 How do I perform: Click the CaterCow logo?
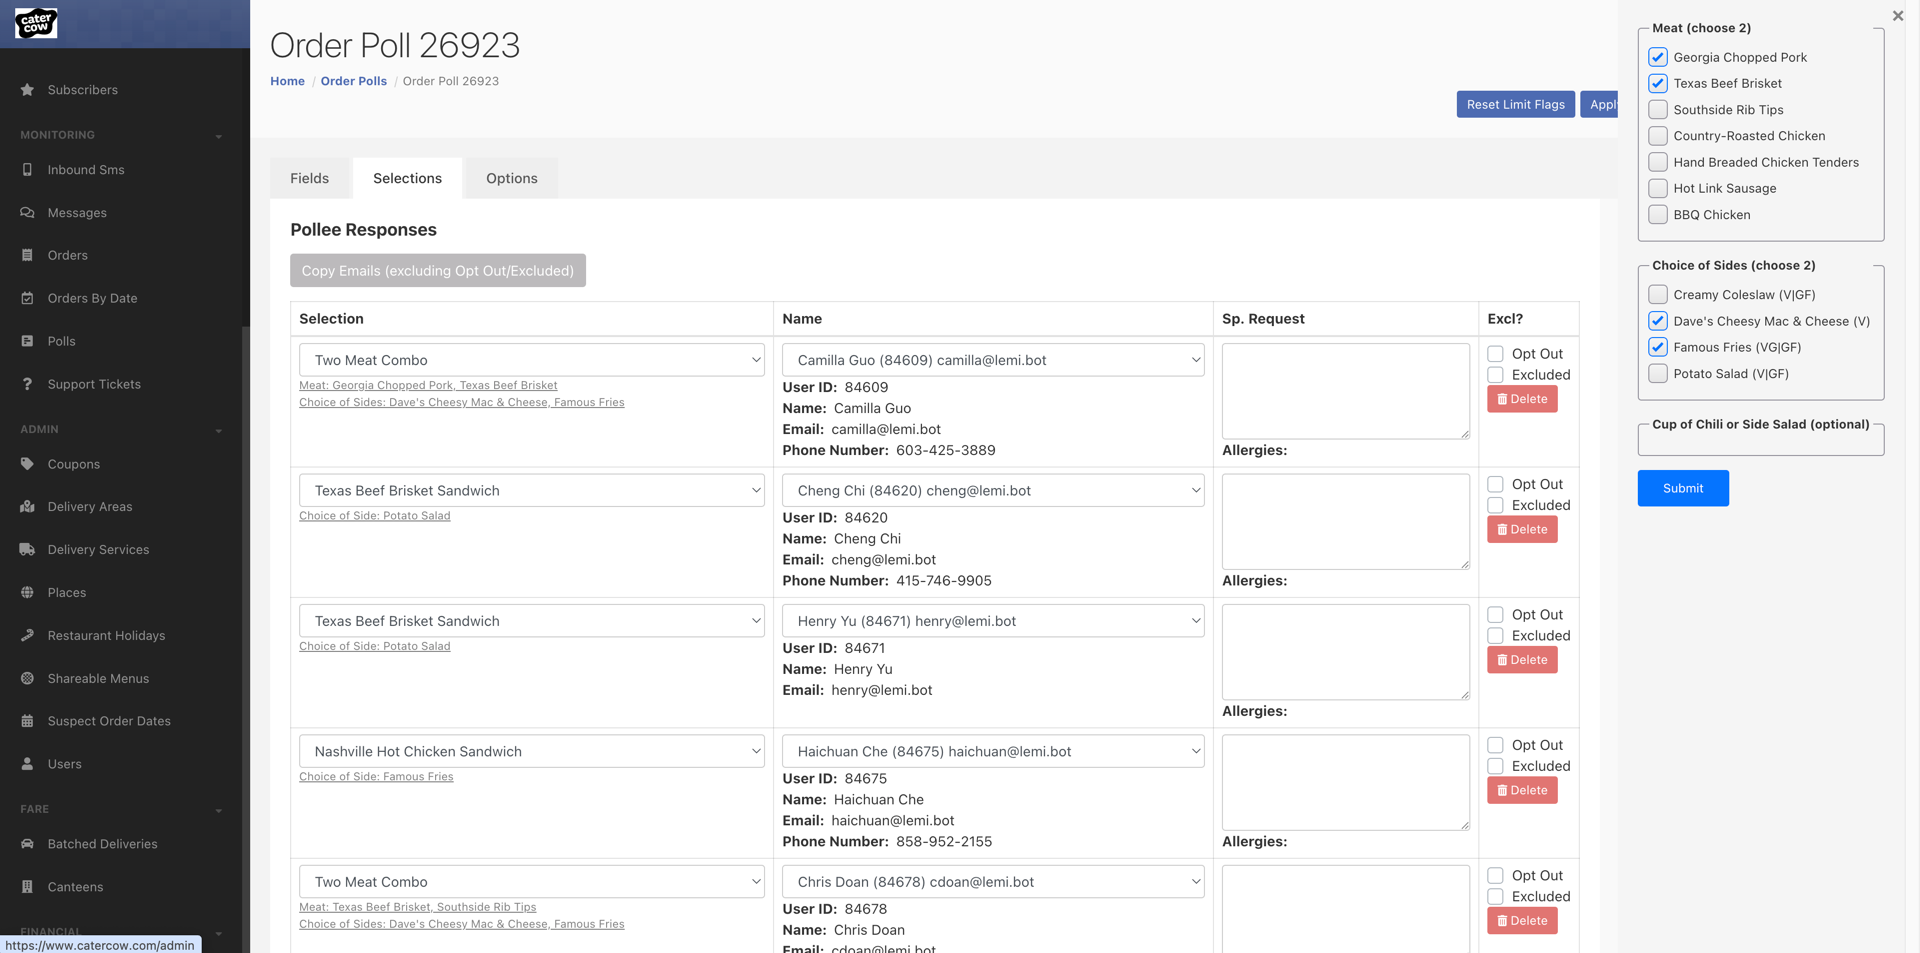[x=35, y=22]
